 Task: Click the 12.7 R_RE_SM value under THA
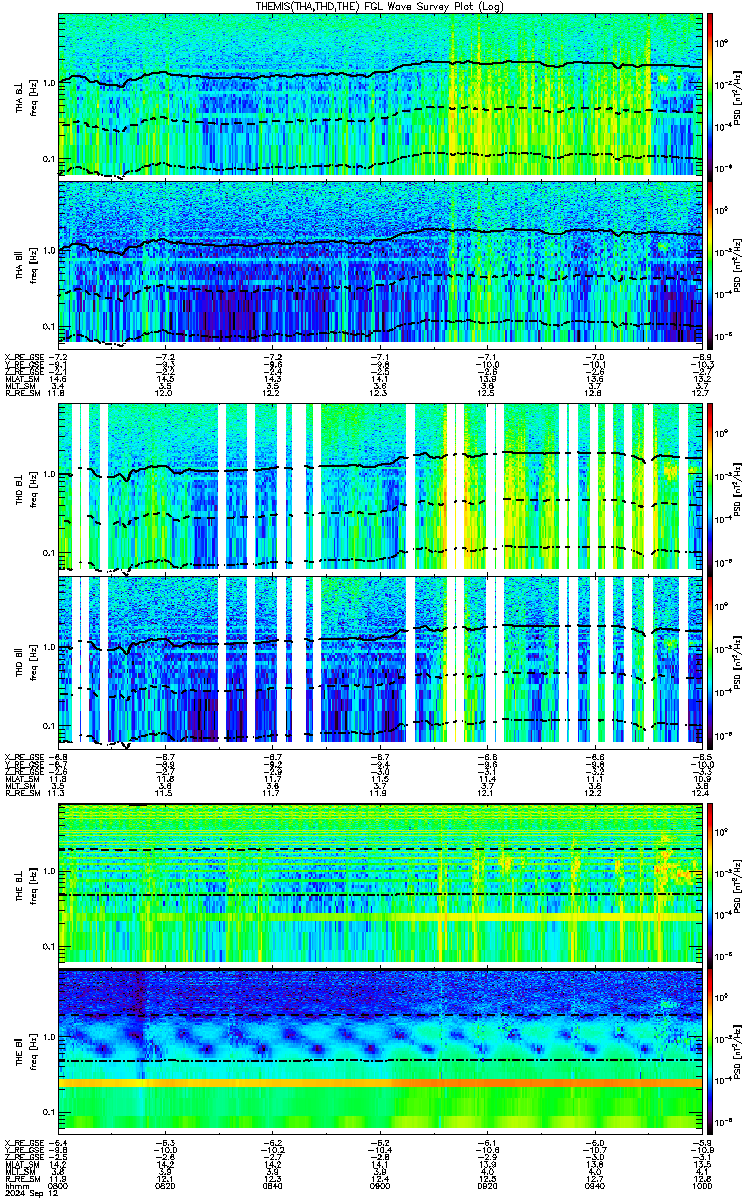[700, 393]
